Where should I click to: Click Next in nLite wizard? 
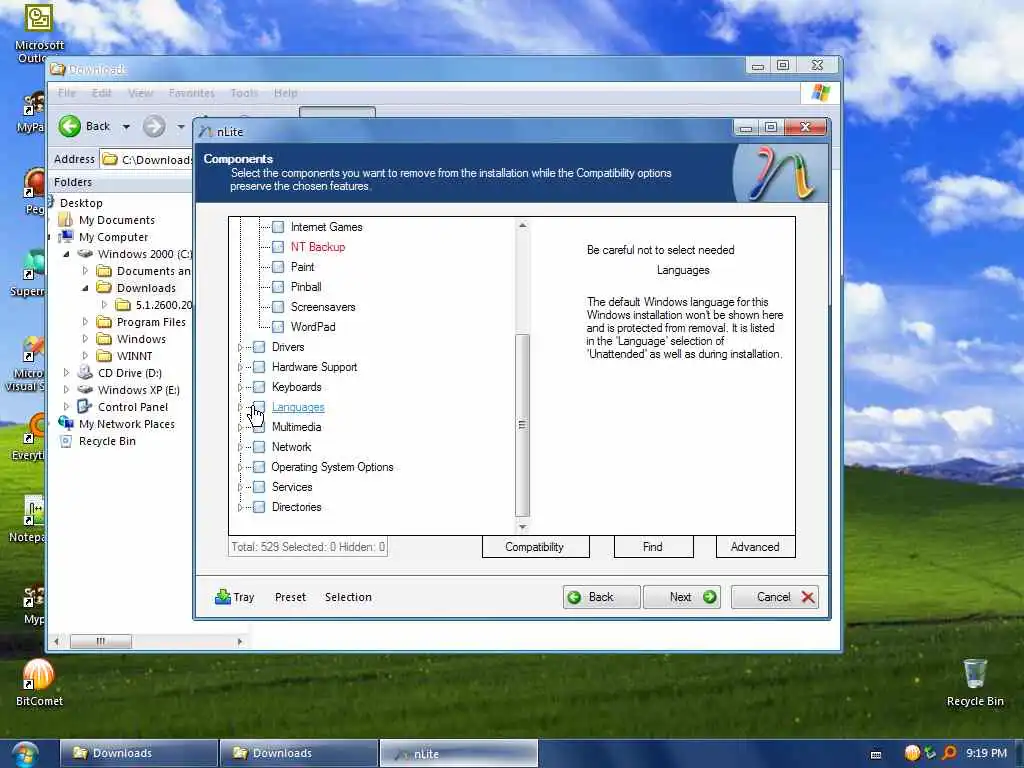(682, 597)
